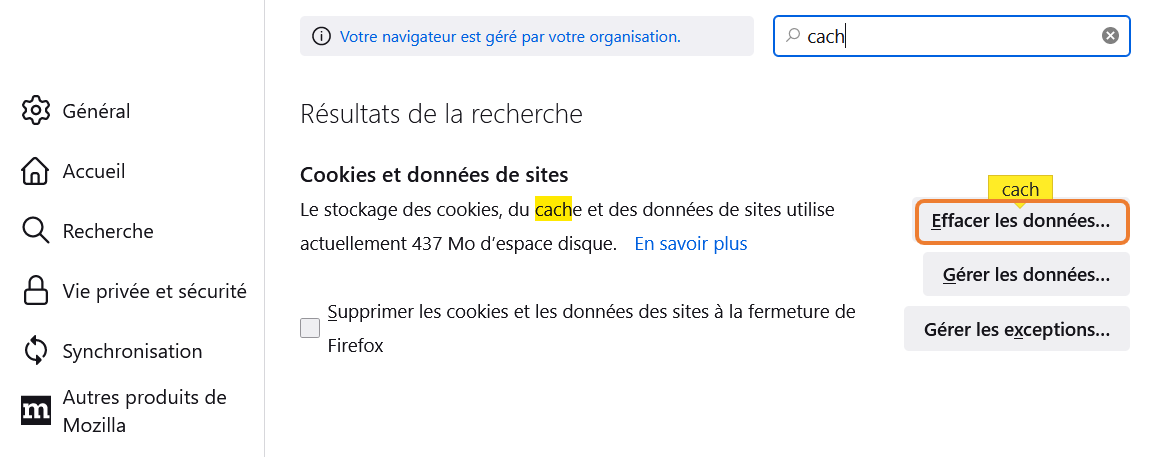Open Gérer les exceptions dialog

pyautogui.click(x=1017, y=329)
